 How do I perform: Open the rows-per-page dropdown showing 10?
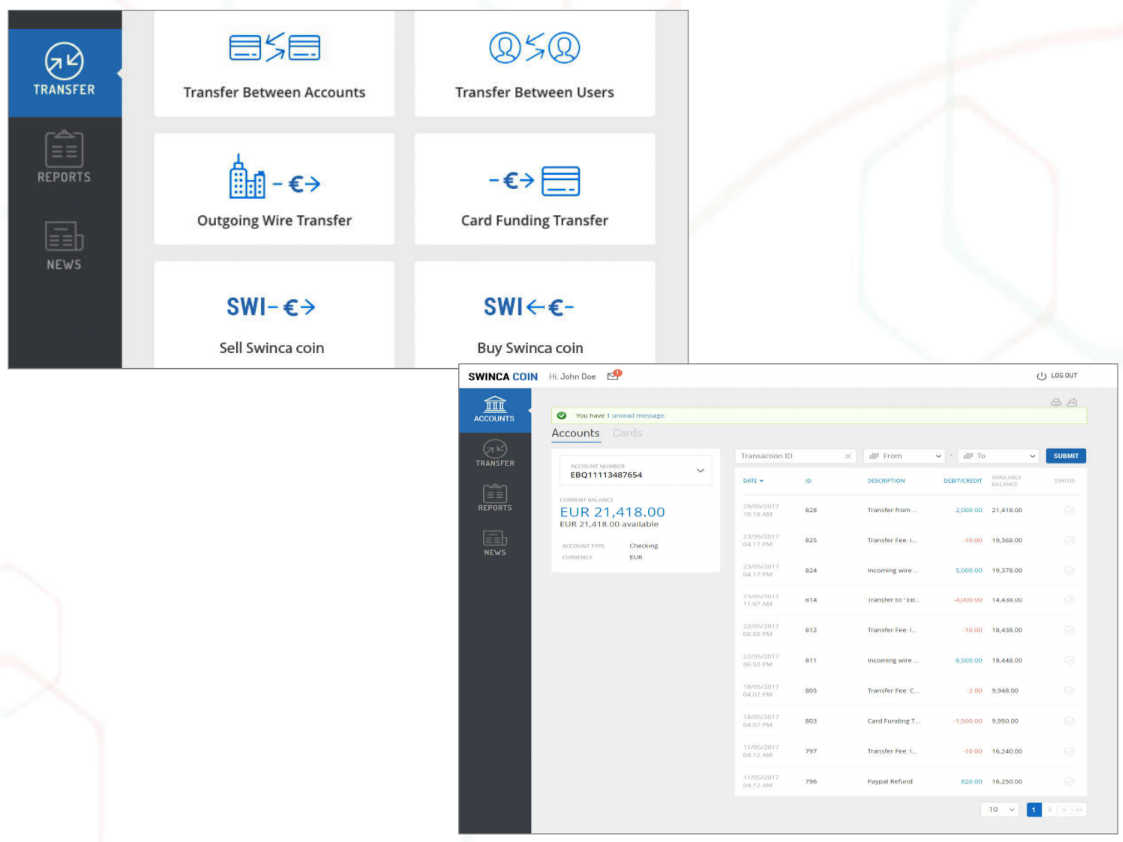(1000, 810)
